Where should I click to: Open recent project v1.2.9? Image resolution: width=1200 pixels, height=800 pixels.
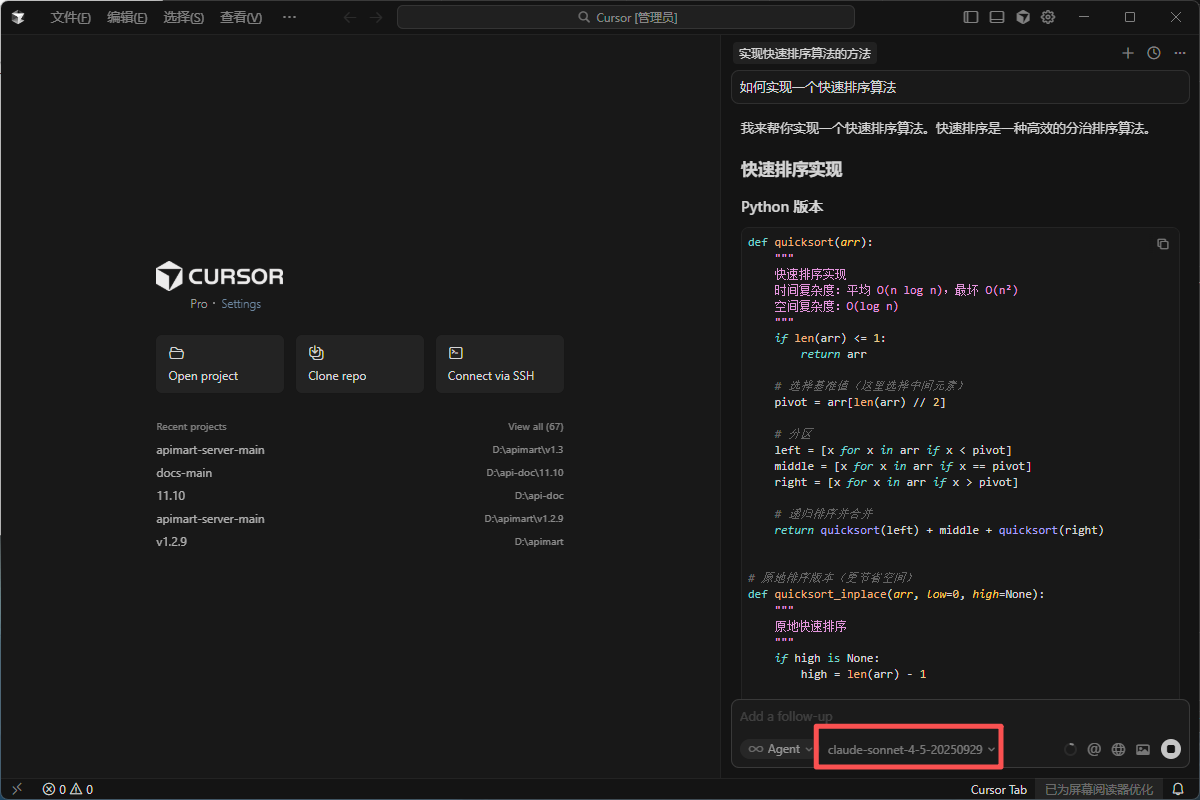[x=360, y=542]
